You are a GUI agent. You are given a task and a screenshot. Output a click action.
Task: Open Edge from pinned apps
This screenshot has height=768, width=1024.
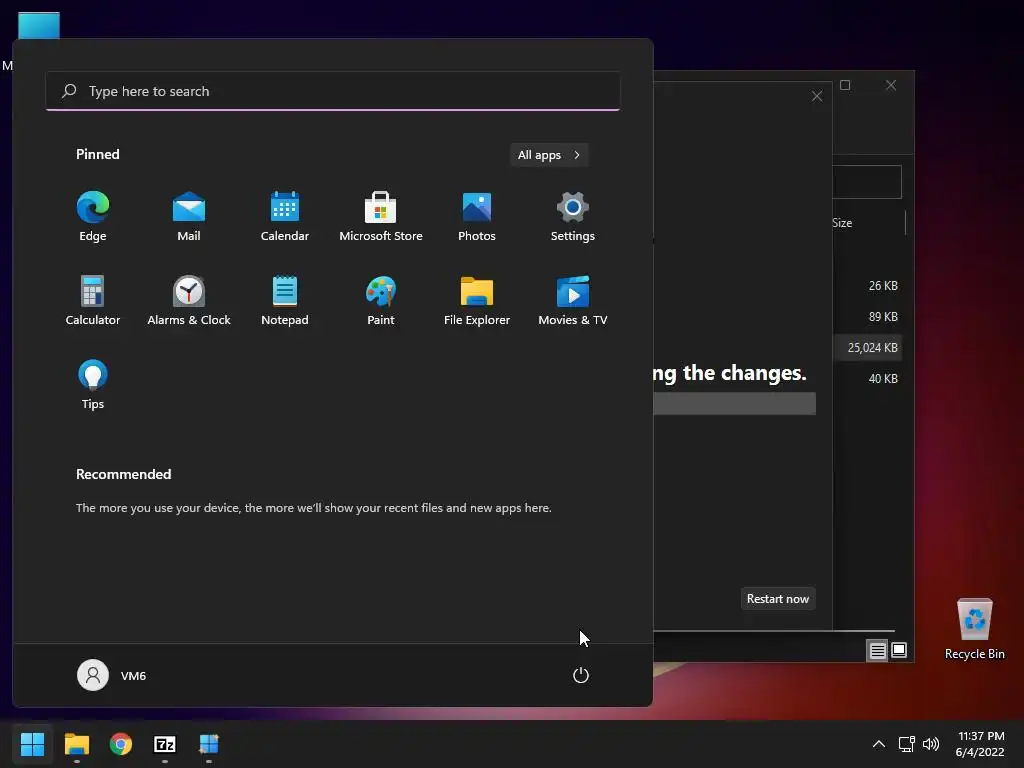coord(93,217)
